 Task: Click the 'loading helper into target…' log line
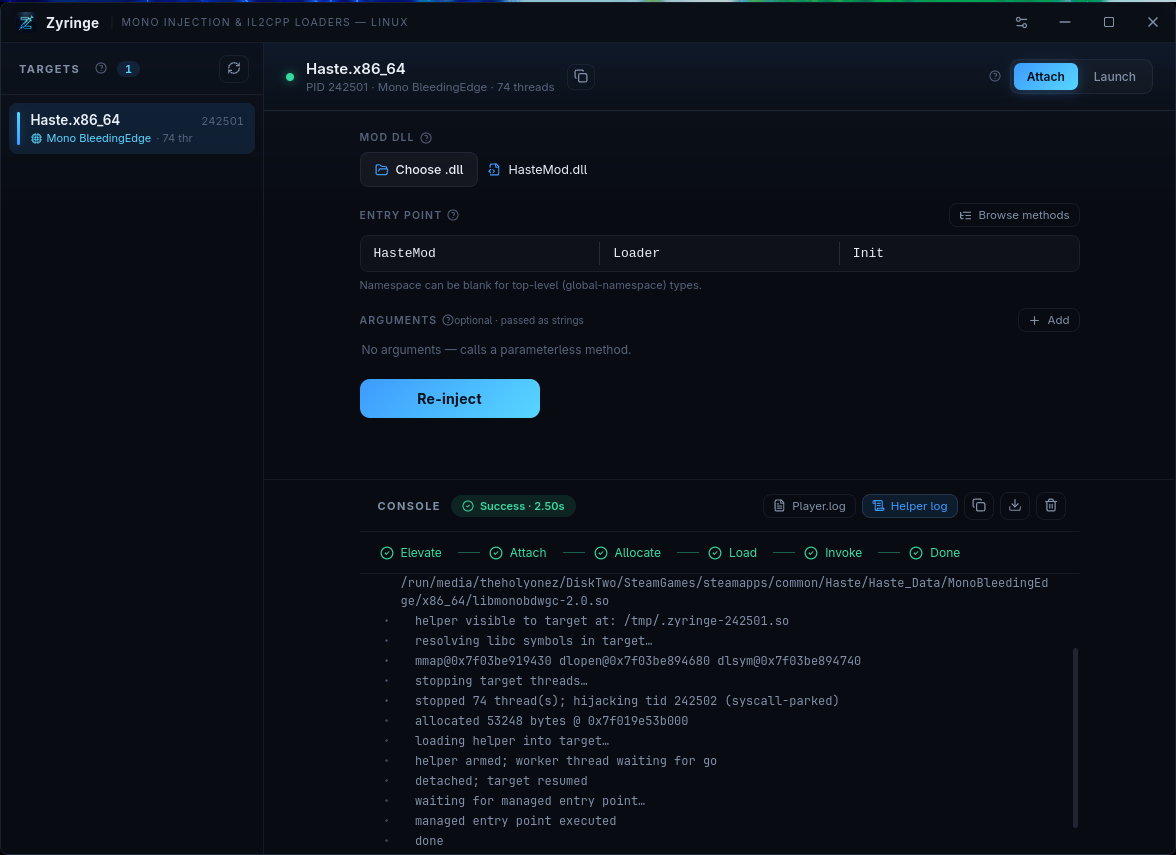(512, 741)
